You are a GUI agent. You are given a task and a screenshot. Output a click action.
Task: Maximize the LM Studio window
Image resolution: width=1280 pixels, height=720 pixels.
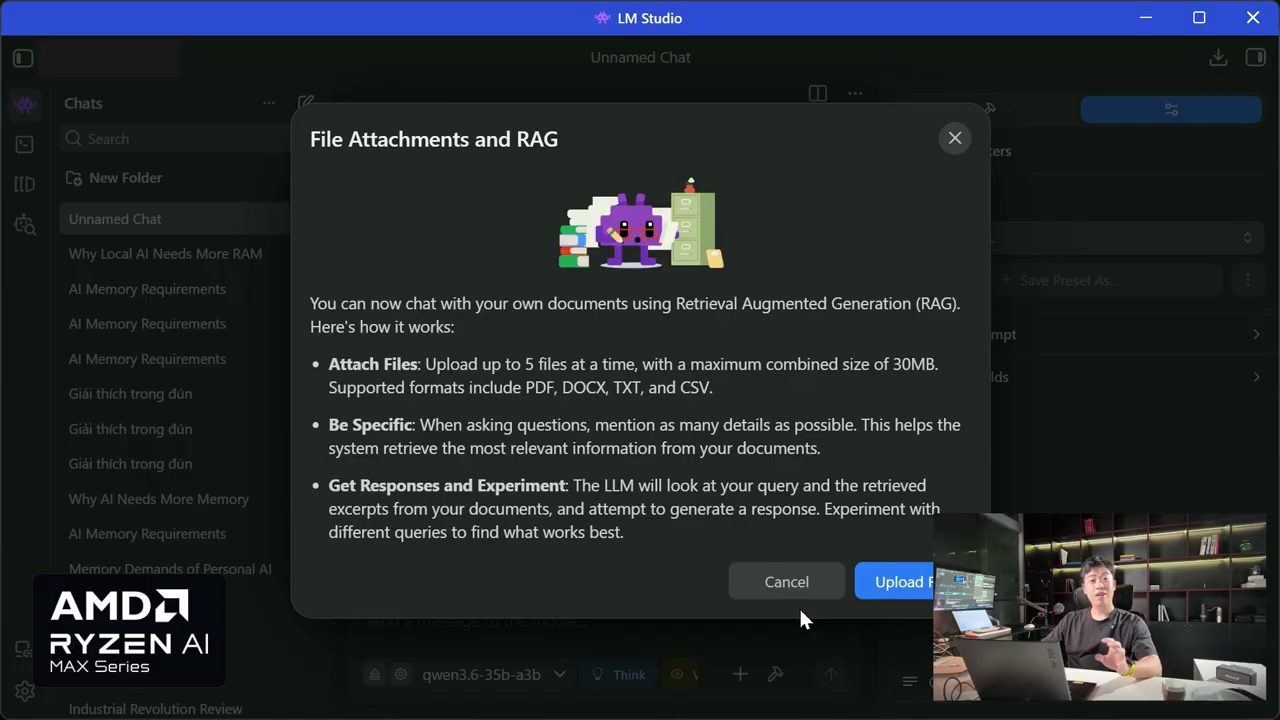(1199, 18)
